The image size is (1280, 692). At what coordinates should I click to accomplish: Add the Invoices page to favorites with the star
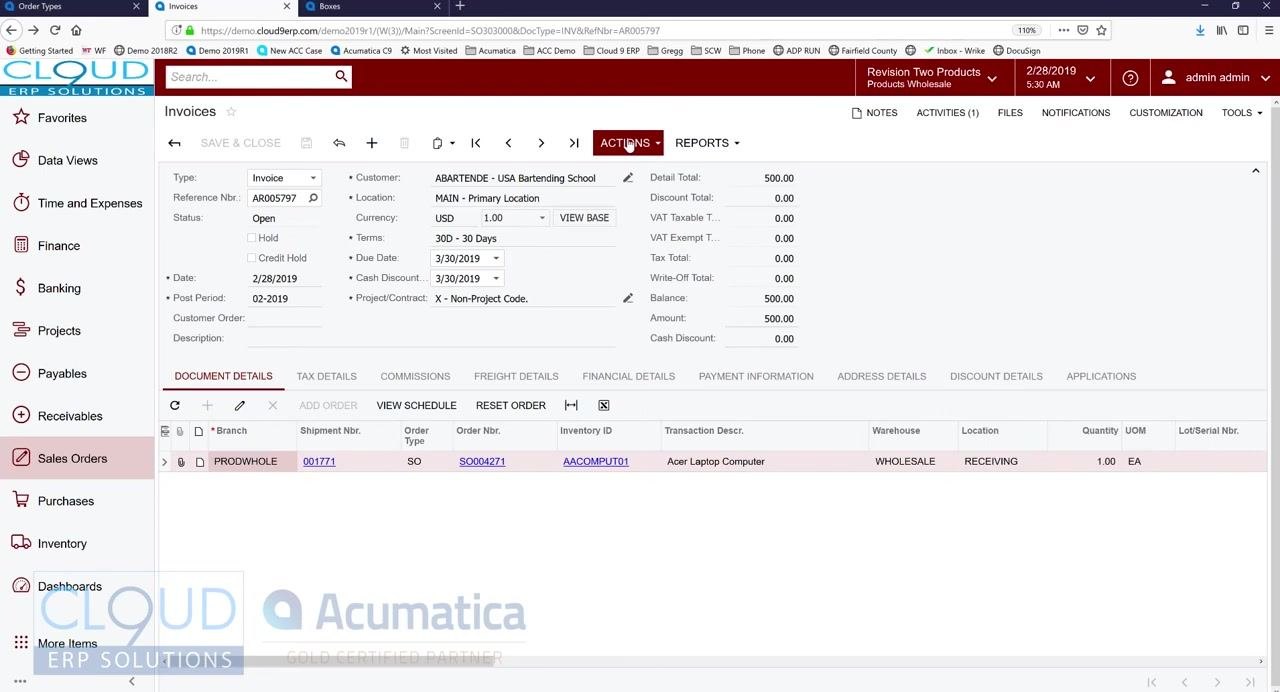(x=231, y=111)
